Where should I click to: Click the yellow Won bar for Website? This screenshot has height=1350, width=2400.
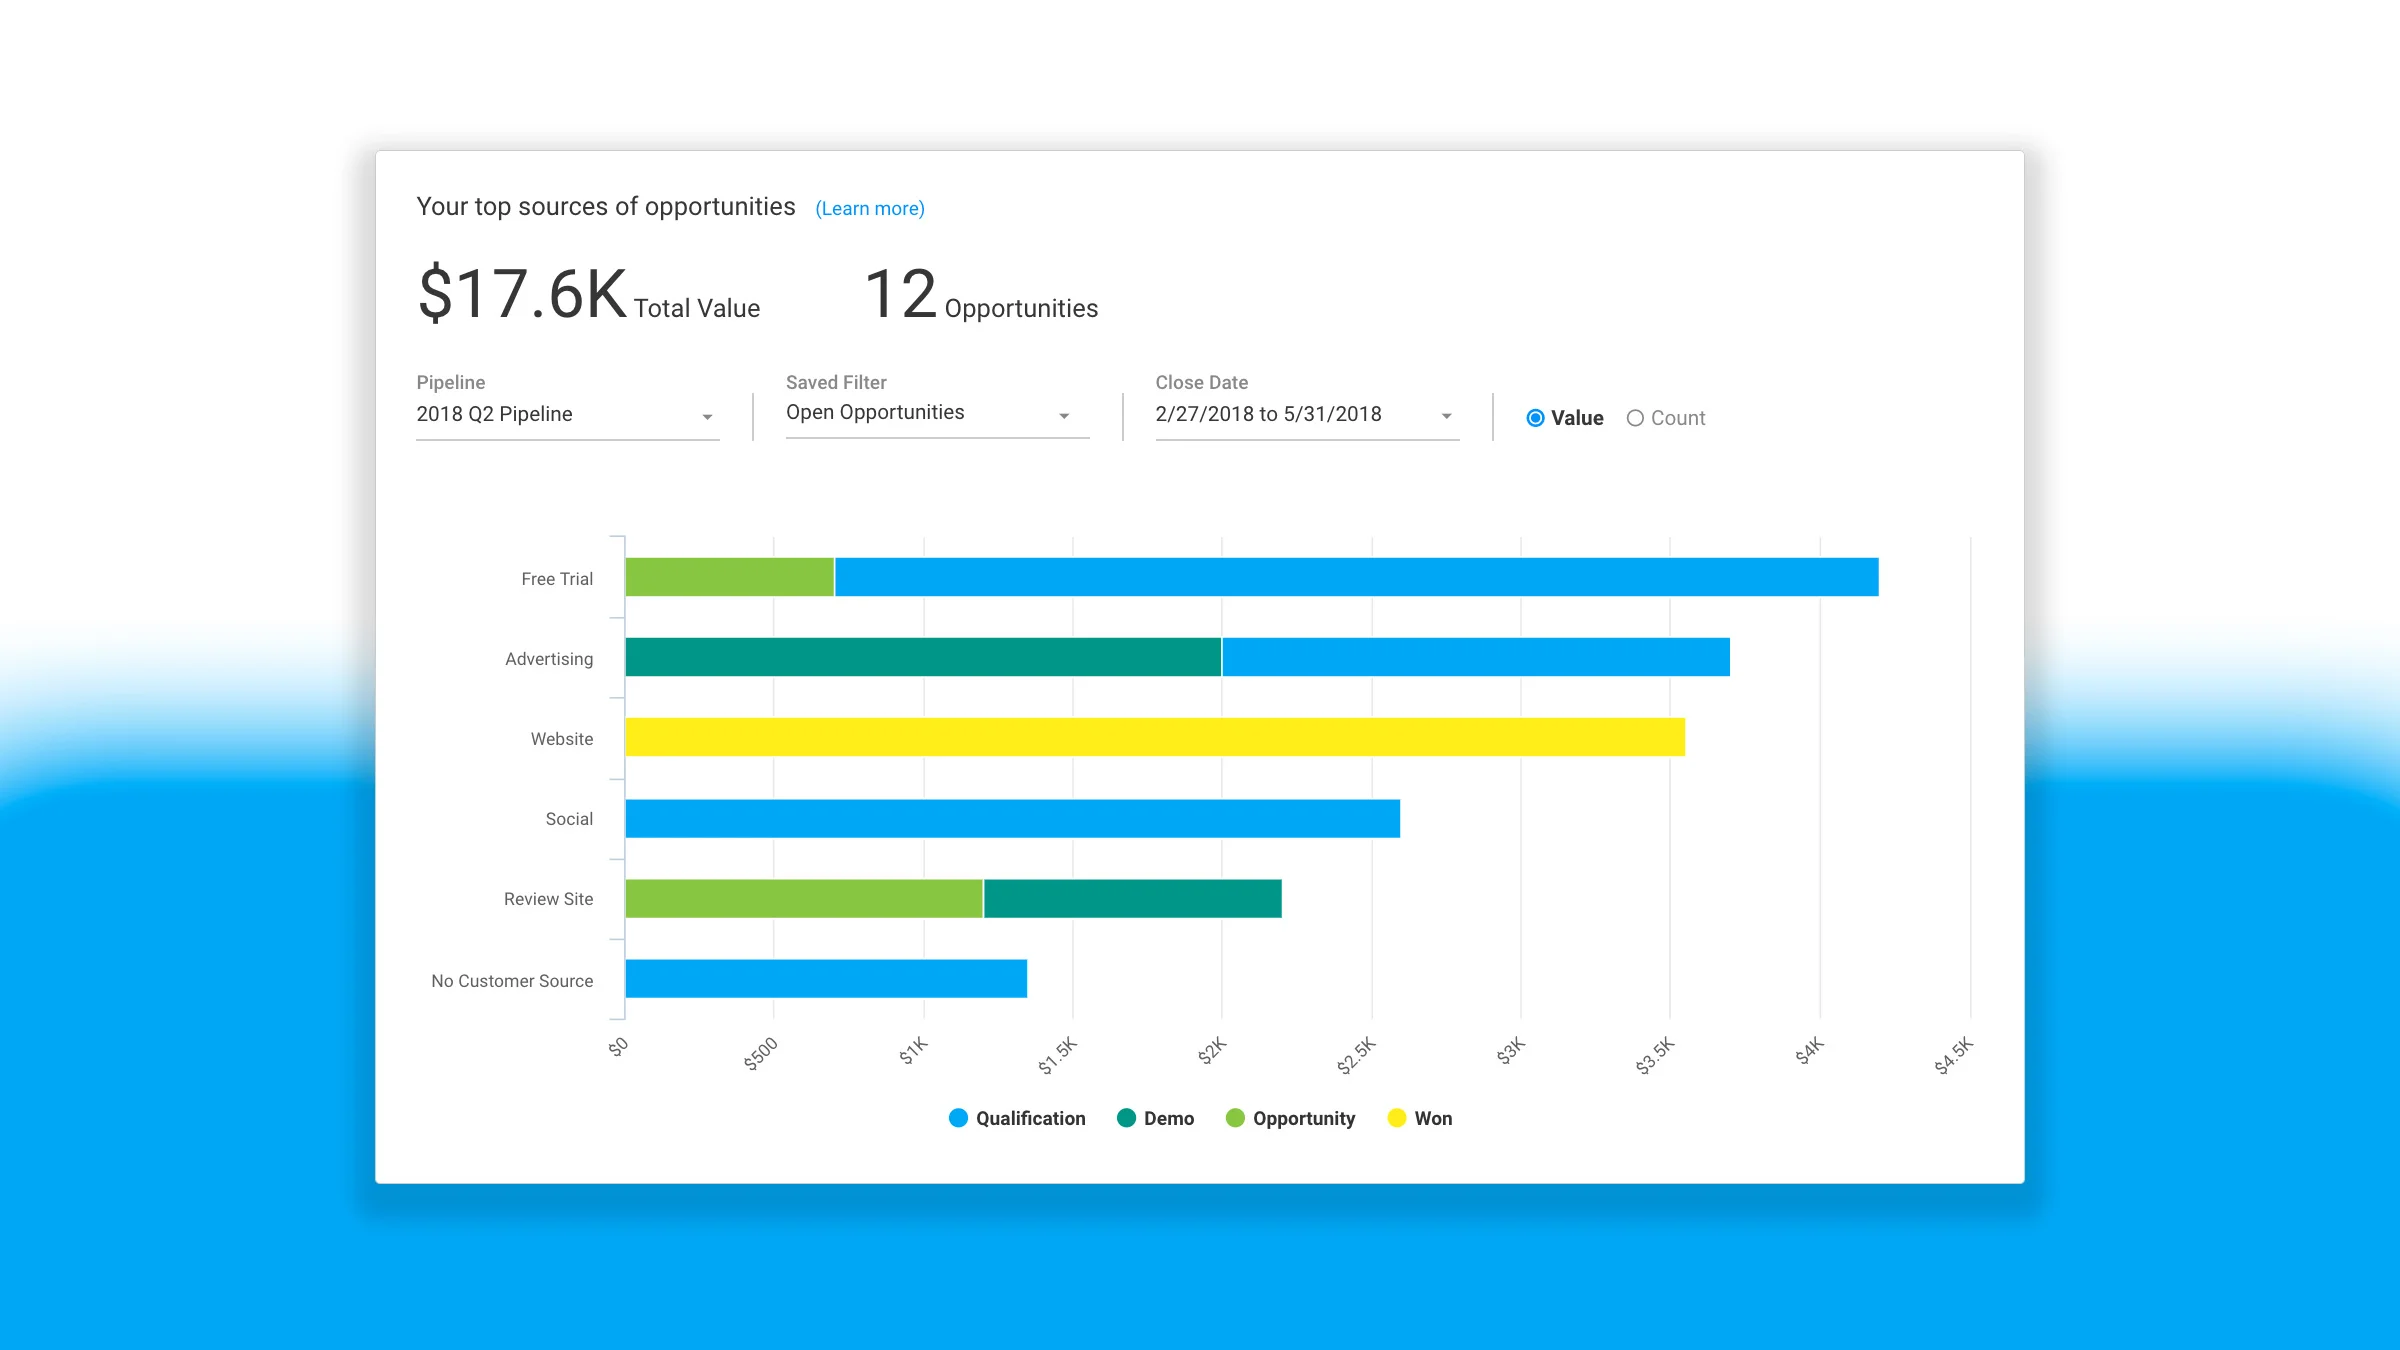coord(1155,737)
